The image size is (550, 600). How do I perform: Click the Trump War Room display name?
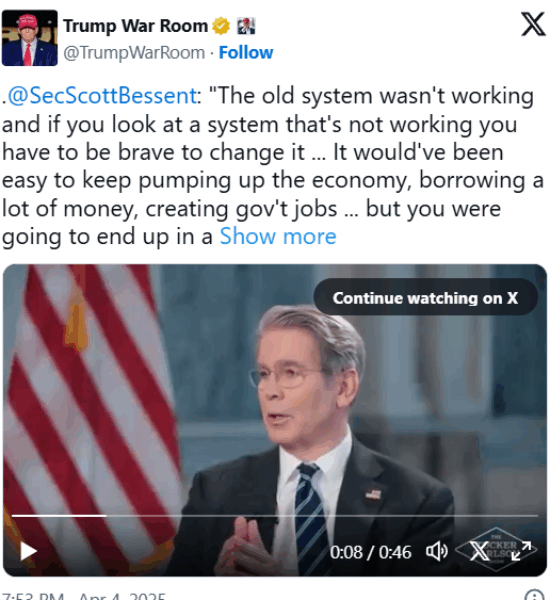point(135,26)
